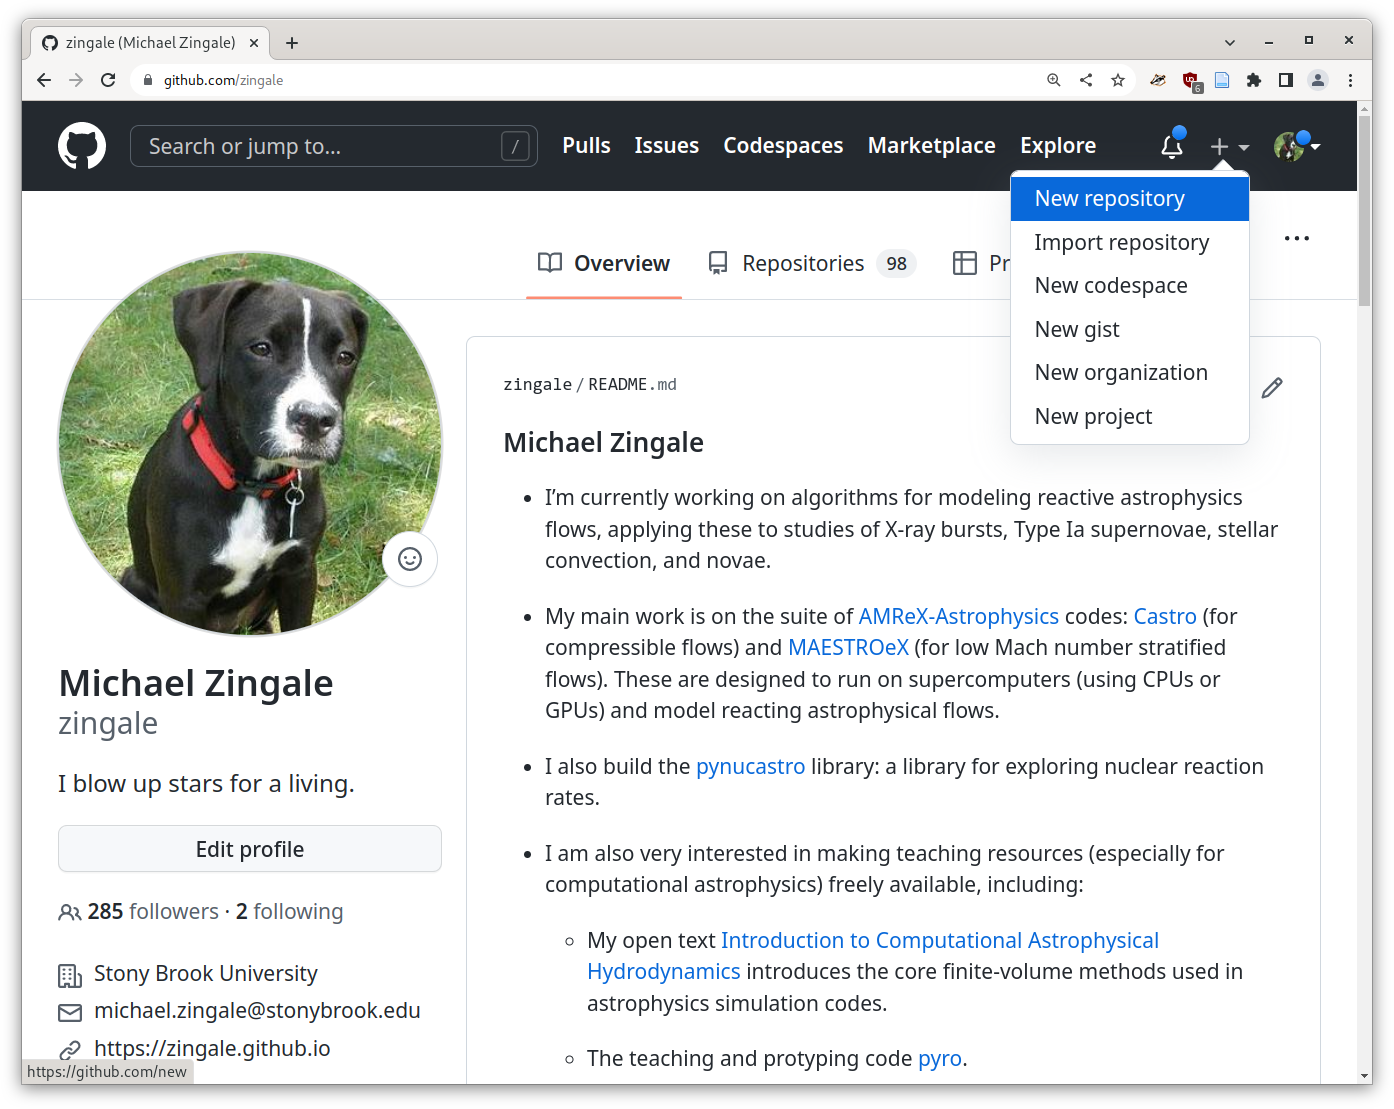Click the zoom magnifier icon in address bar

coord(1054,80)
